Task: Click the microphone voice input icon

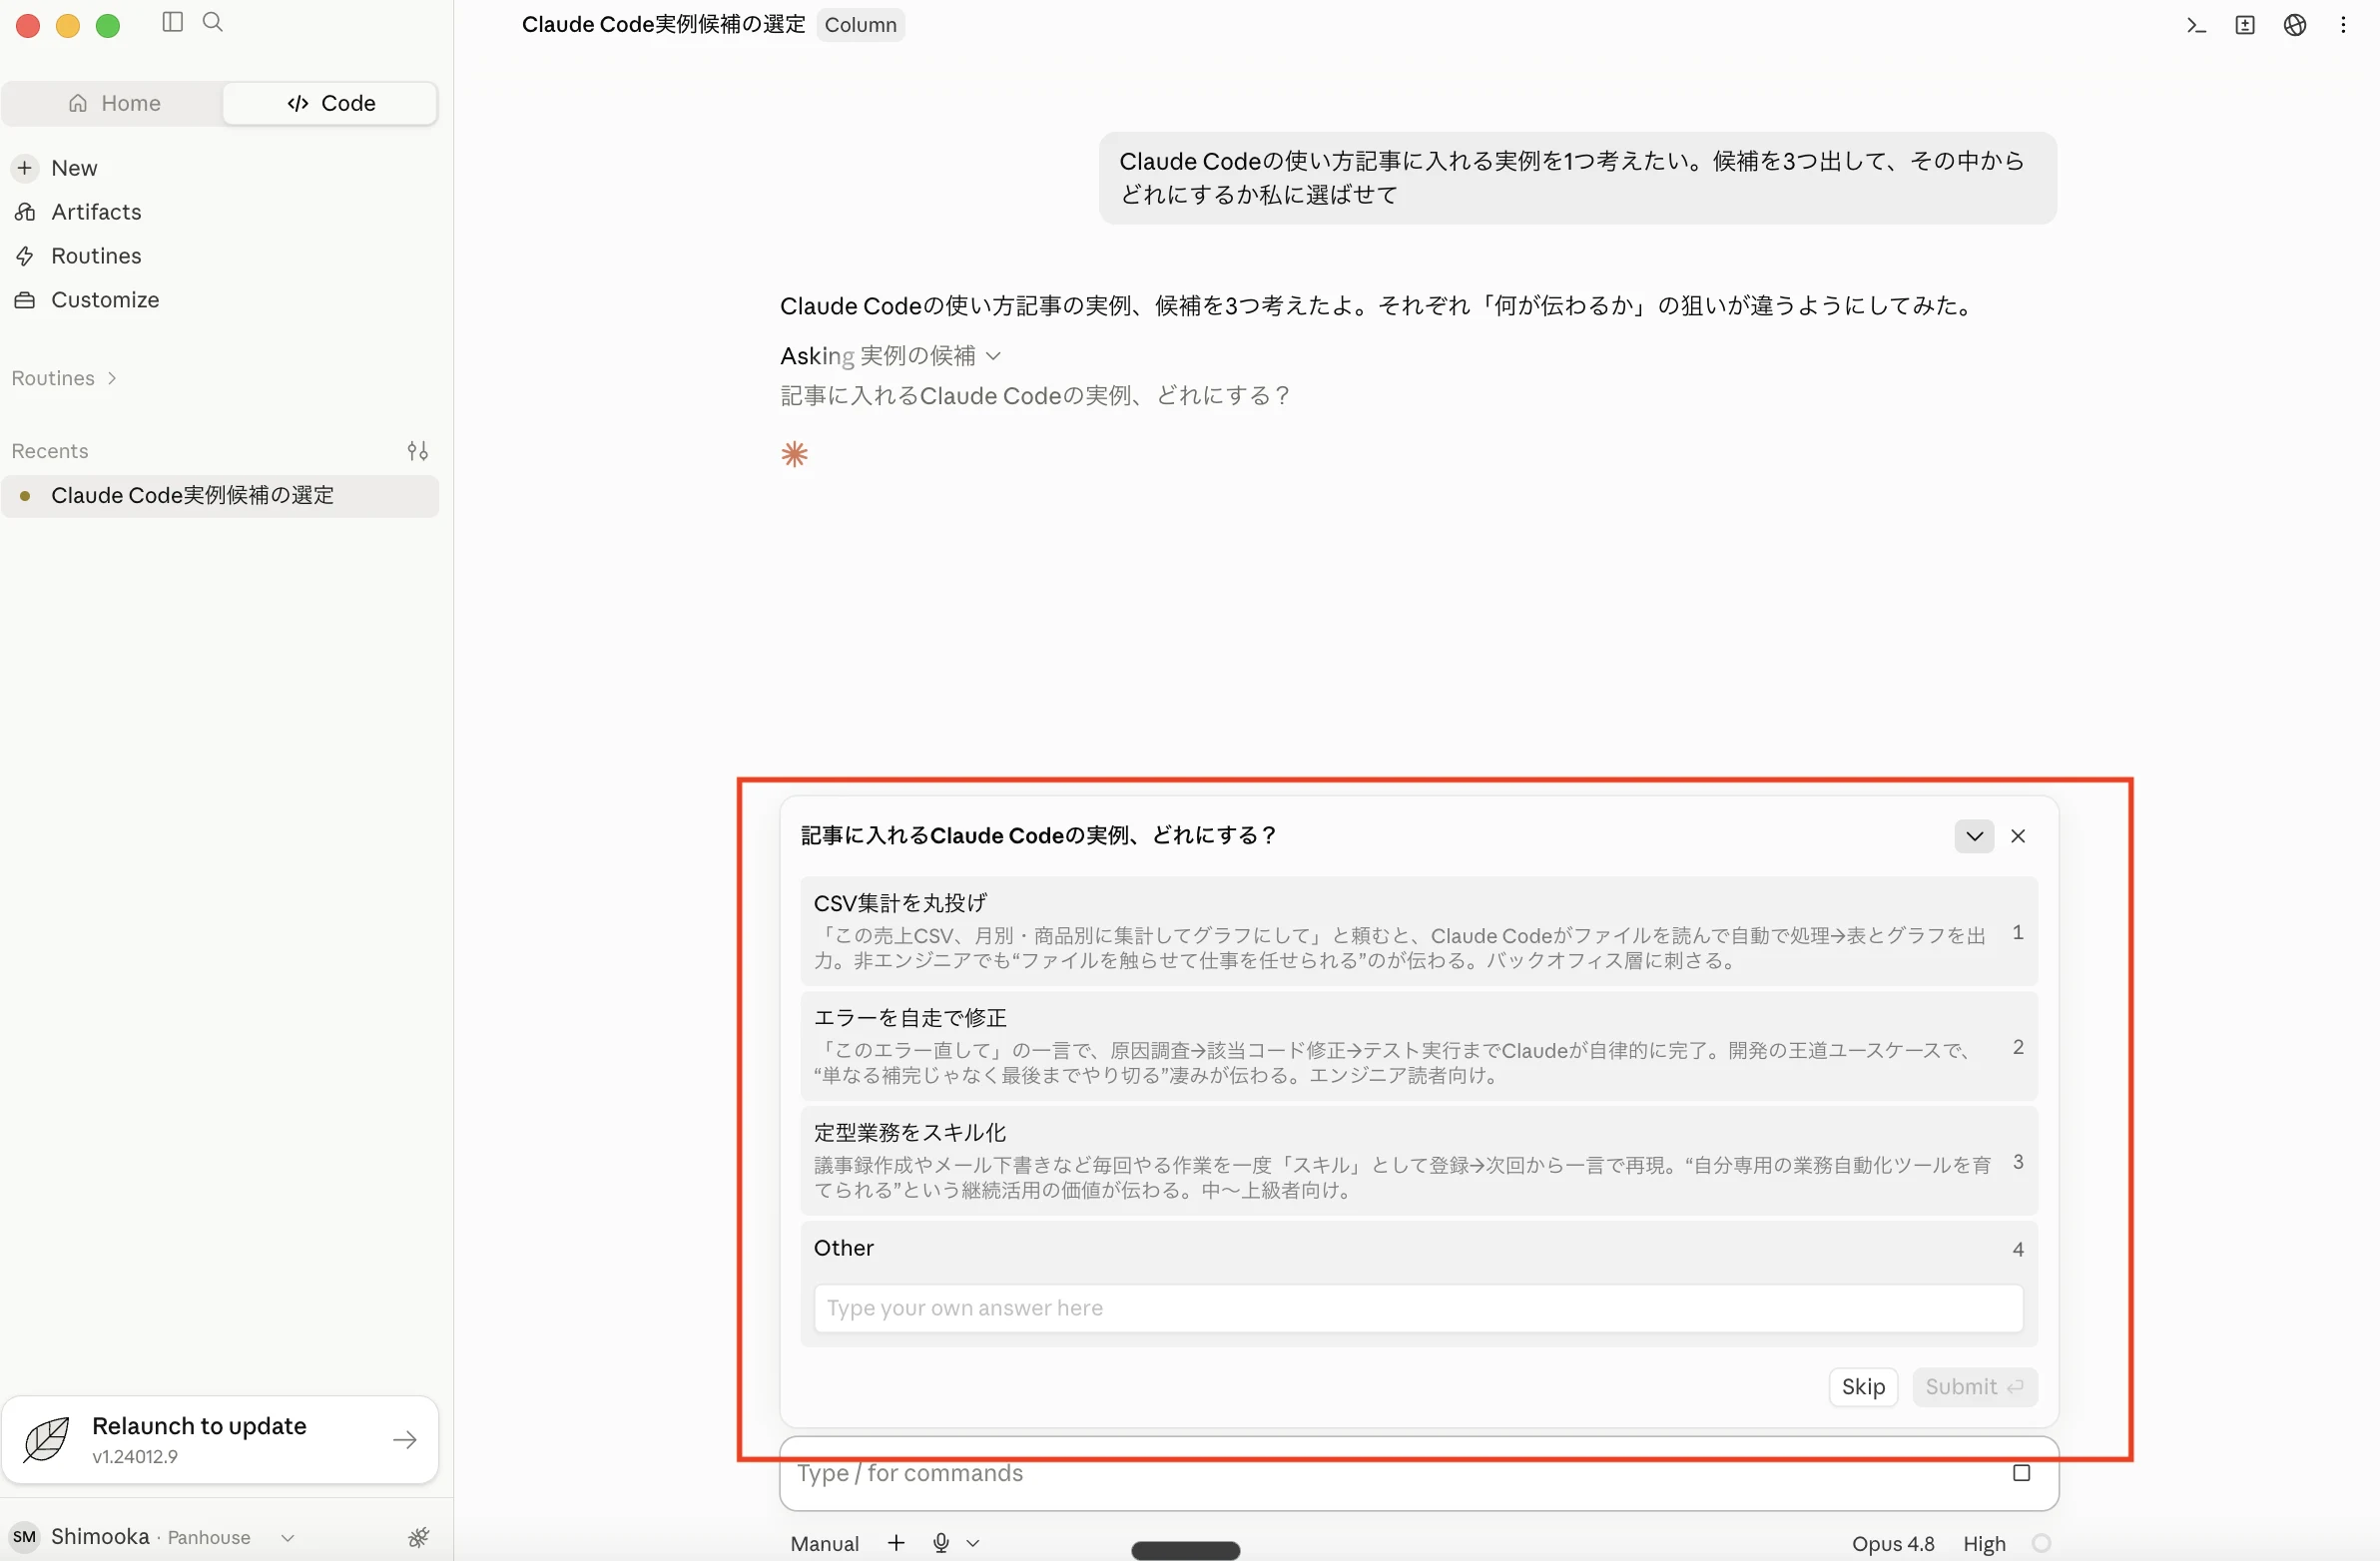Action: pyautogui.click(x=940, y=1543)
